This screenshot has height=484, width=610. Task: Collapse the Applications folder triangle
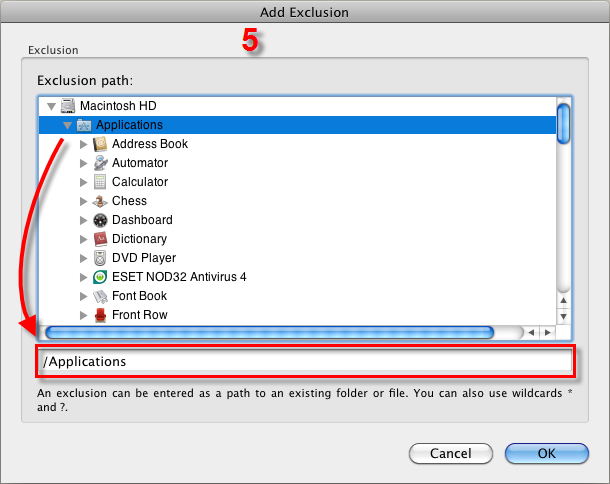click(67, 125)
